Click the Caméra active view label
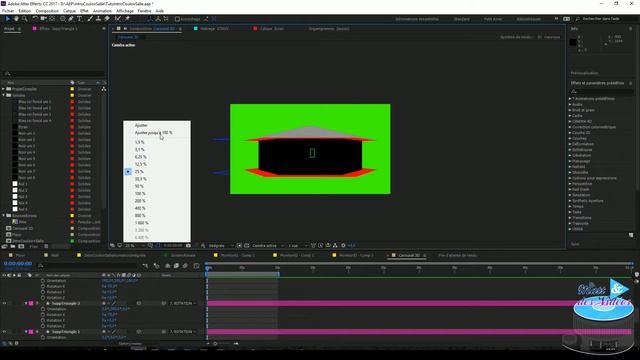 click(123, 45)
